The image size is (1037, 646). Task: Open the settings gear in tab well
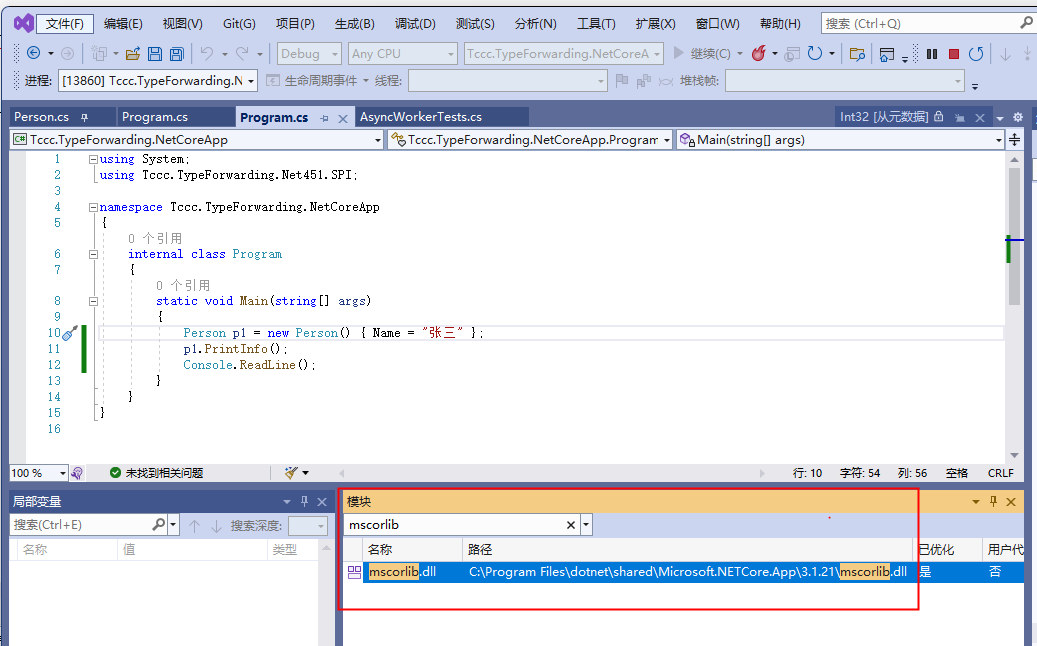click(1018, 117)
